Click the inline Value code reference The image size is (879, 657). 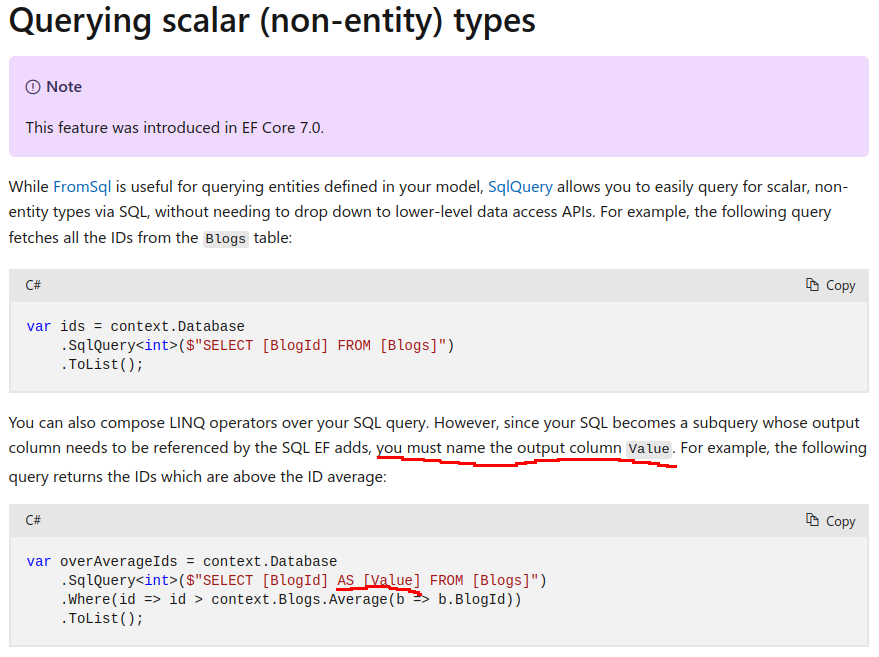click(649, 449)
